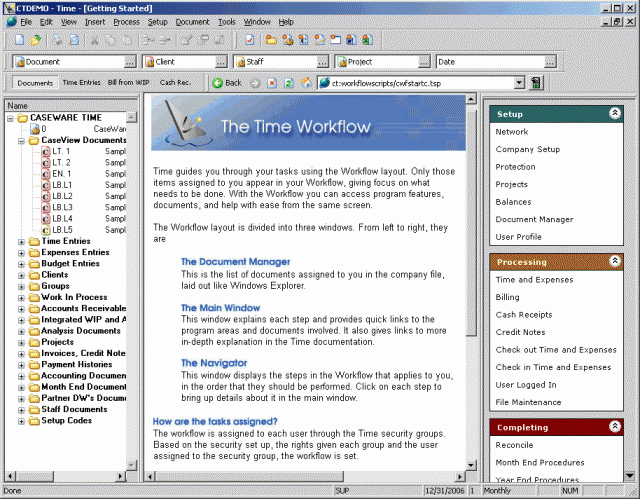640x499 pixels.
Task: Click Company Setup in Setup panel
Action: (526, 150)
